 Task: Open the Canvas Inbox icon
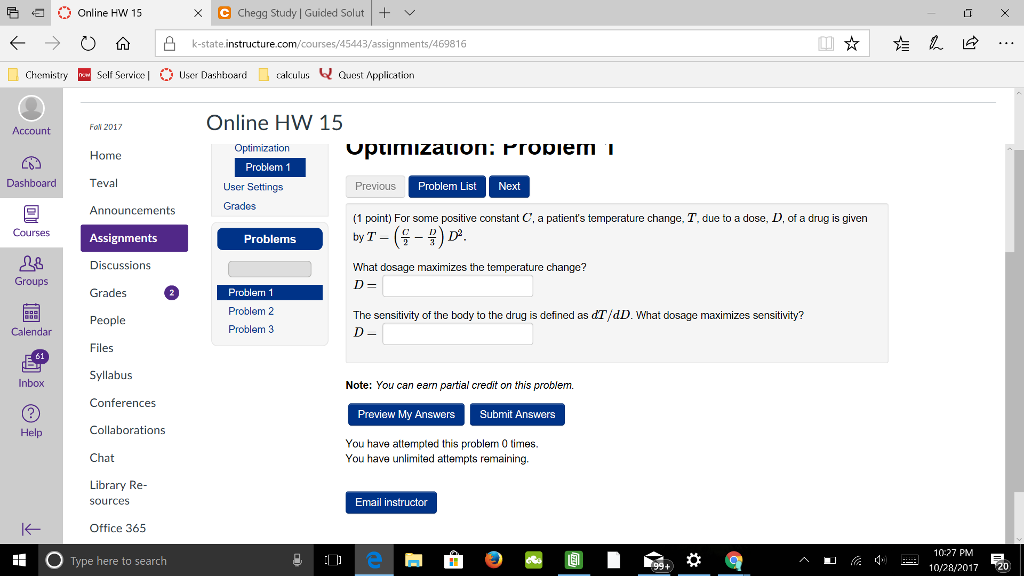31,362
